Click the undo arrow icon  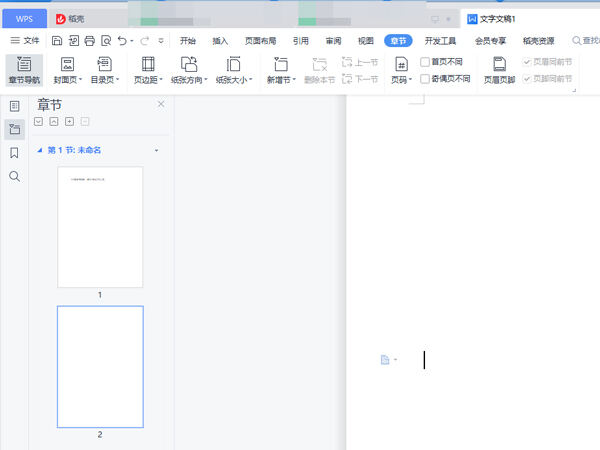(122, 41)
